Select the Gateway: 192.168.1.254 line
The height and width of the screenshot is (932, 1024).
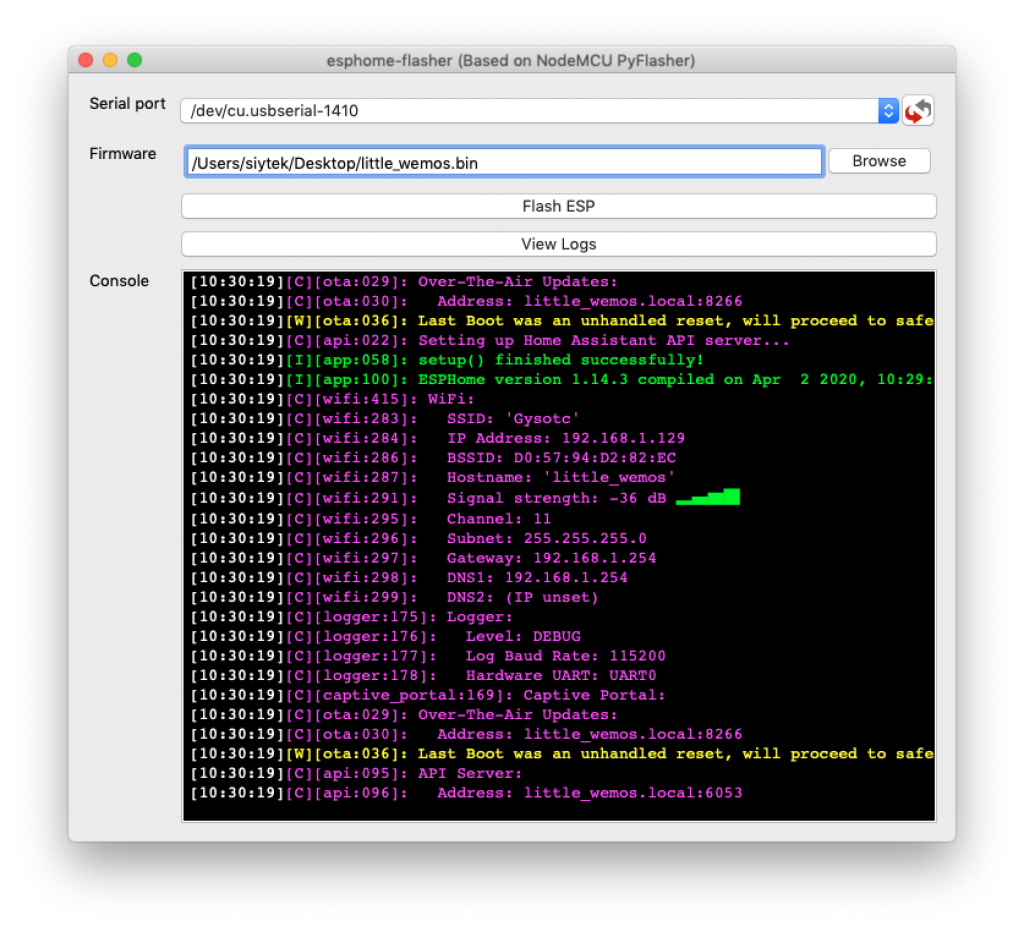tap(423, 558)
